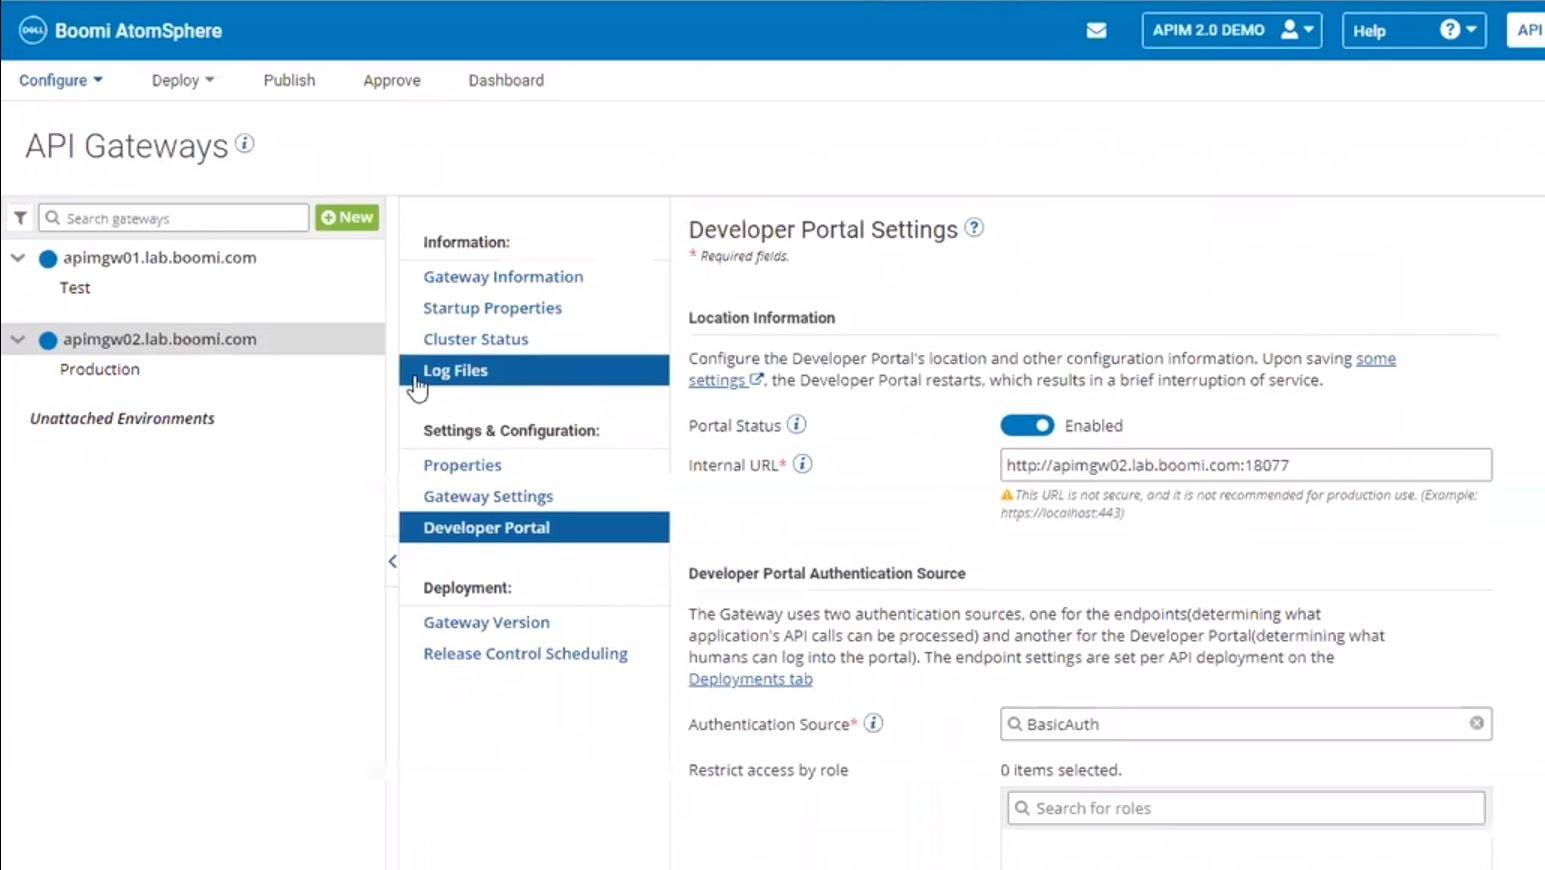The height and width of the screenshot is (870, 1545).
Task: Select Developer Portal menu item
Action: click(x=534, y=527)
